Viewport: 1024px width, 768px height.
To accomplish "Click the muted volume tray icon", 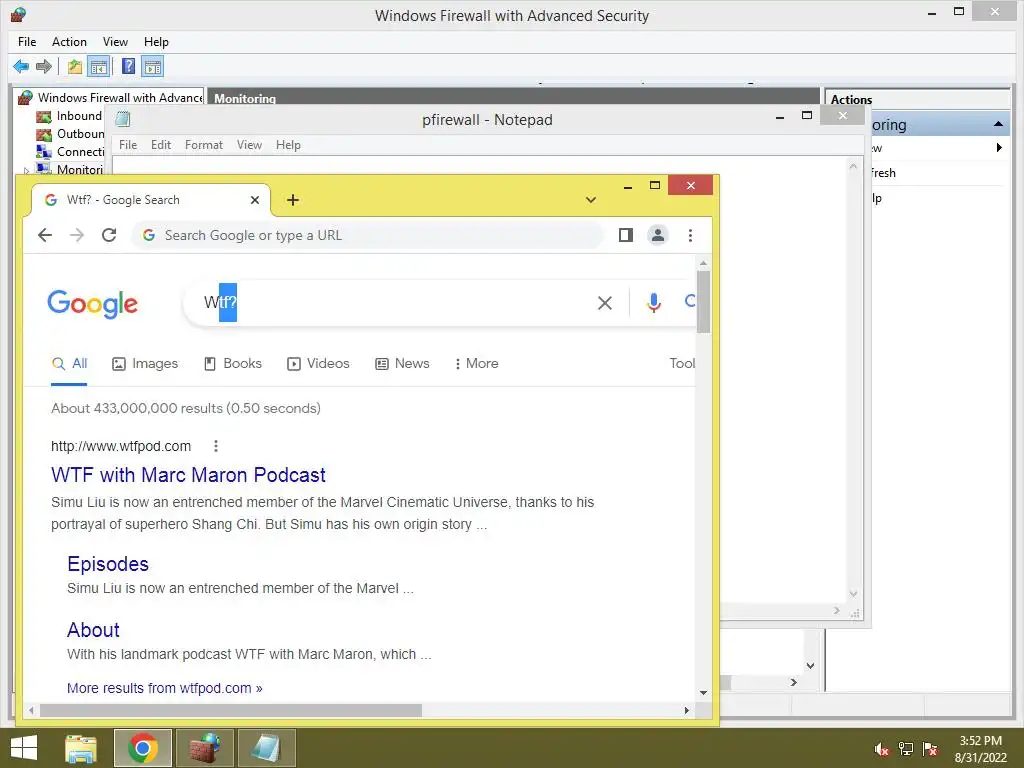I will click(x=881, y=749).
